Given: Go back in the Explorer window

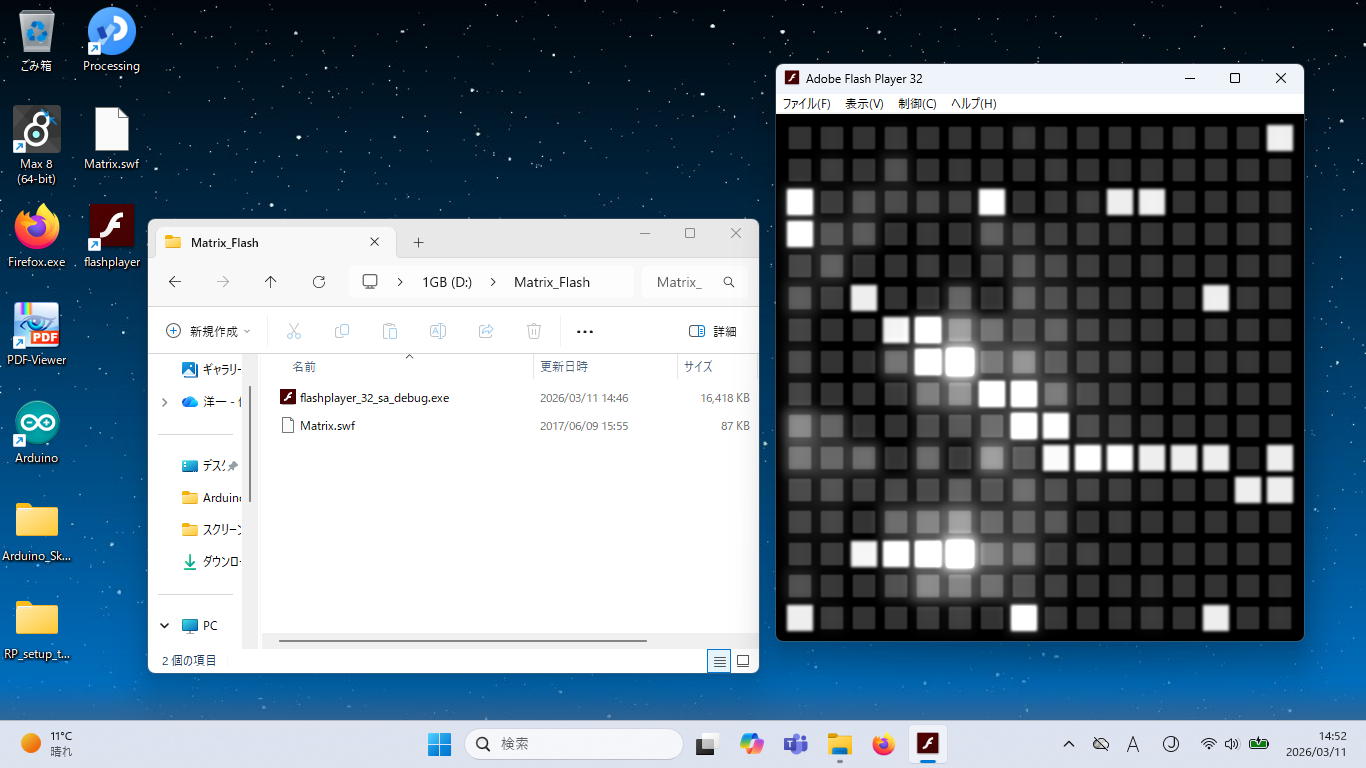Looking at the screenshot, I should 175,282.
